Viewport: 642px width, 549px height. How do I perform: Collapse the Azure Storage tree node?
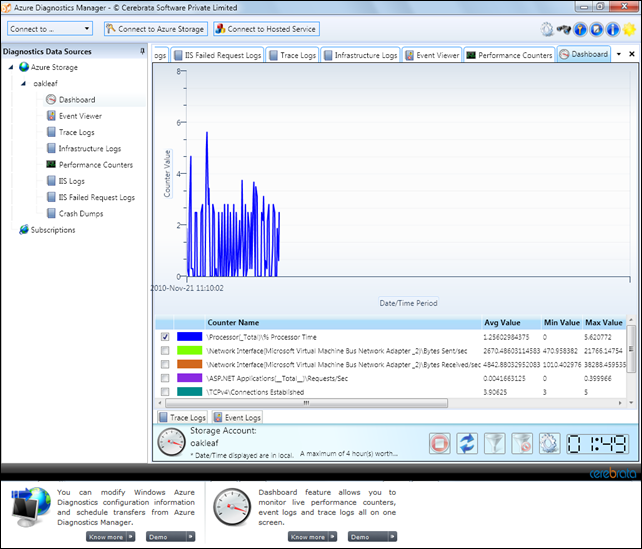[11, 67]
